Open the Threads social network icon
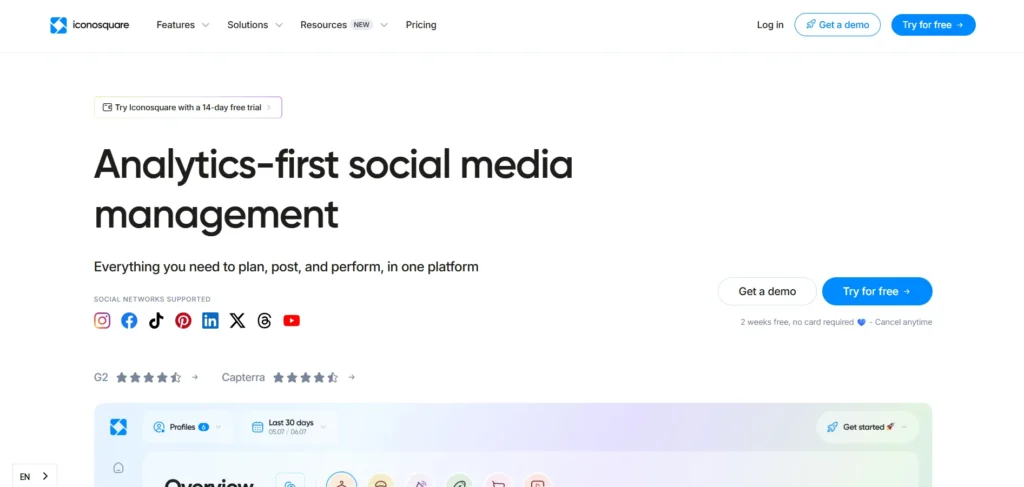The height and width of the screenshot is (487, 1024). coord(264,321)
